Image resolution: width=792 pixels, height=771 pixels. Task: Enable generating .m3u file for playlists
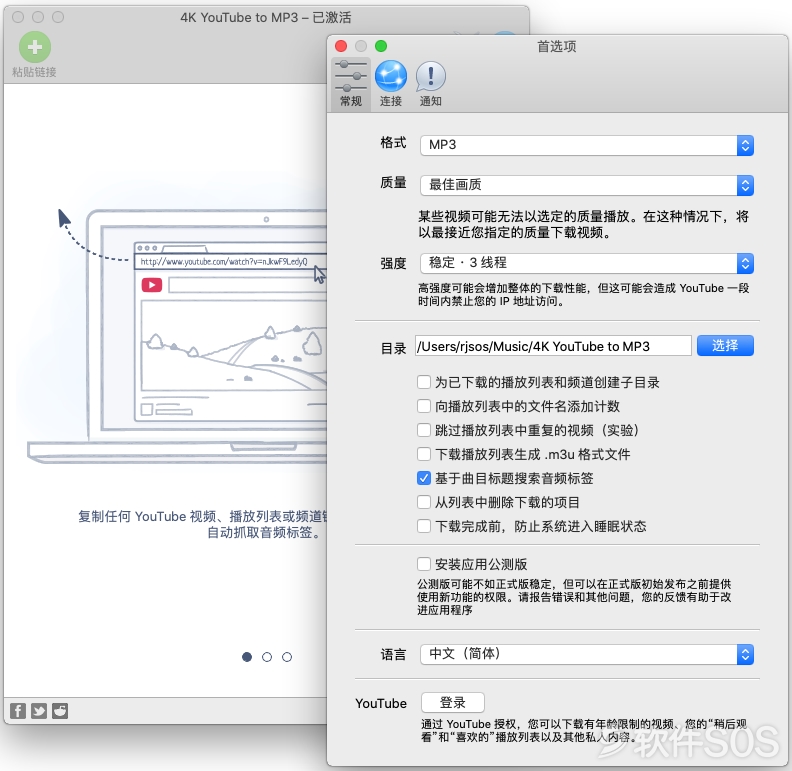pyautogui.click(x=424, y=454)
